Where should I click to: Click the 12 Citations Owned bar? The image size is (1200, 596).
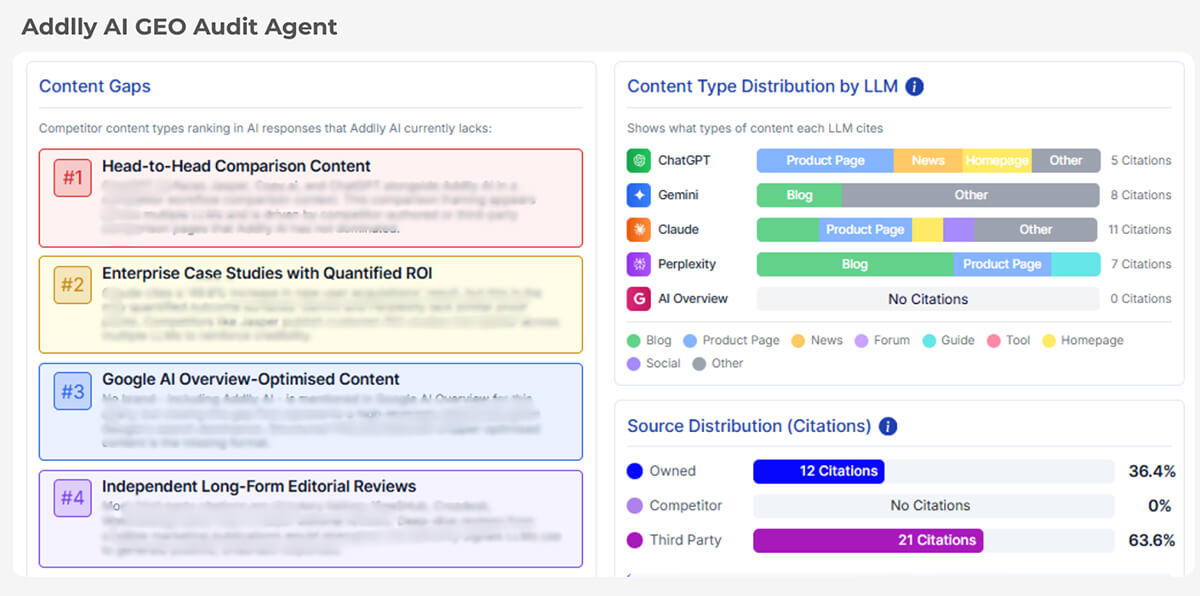point(818,471)
